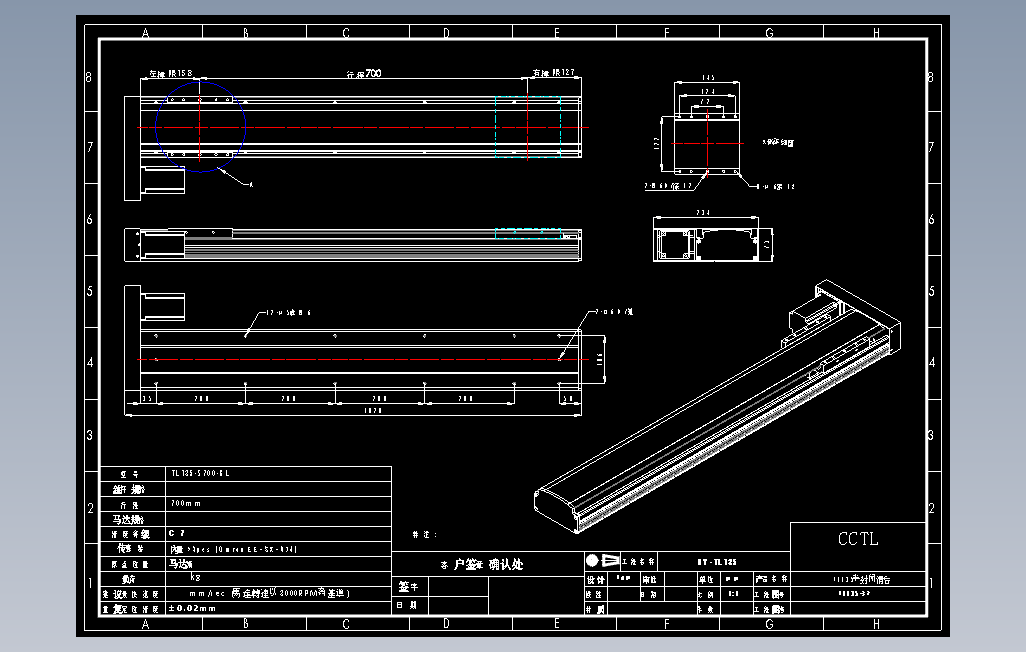The width and height of the screenshot is (1026, 652).
Task: Click the 145 width dimension on slider view
Action: coord(707,77)
